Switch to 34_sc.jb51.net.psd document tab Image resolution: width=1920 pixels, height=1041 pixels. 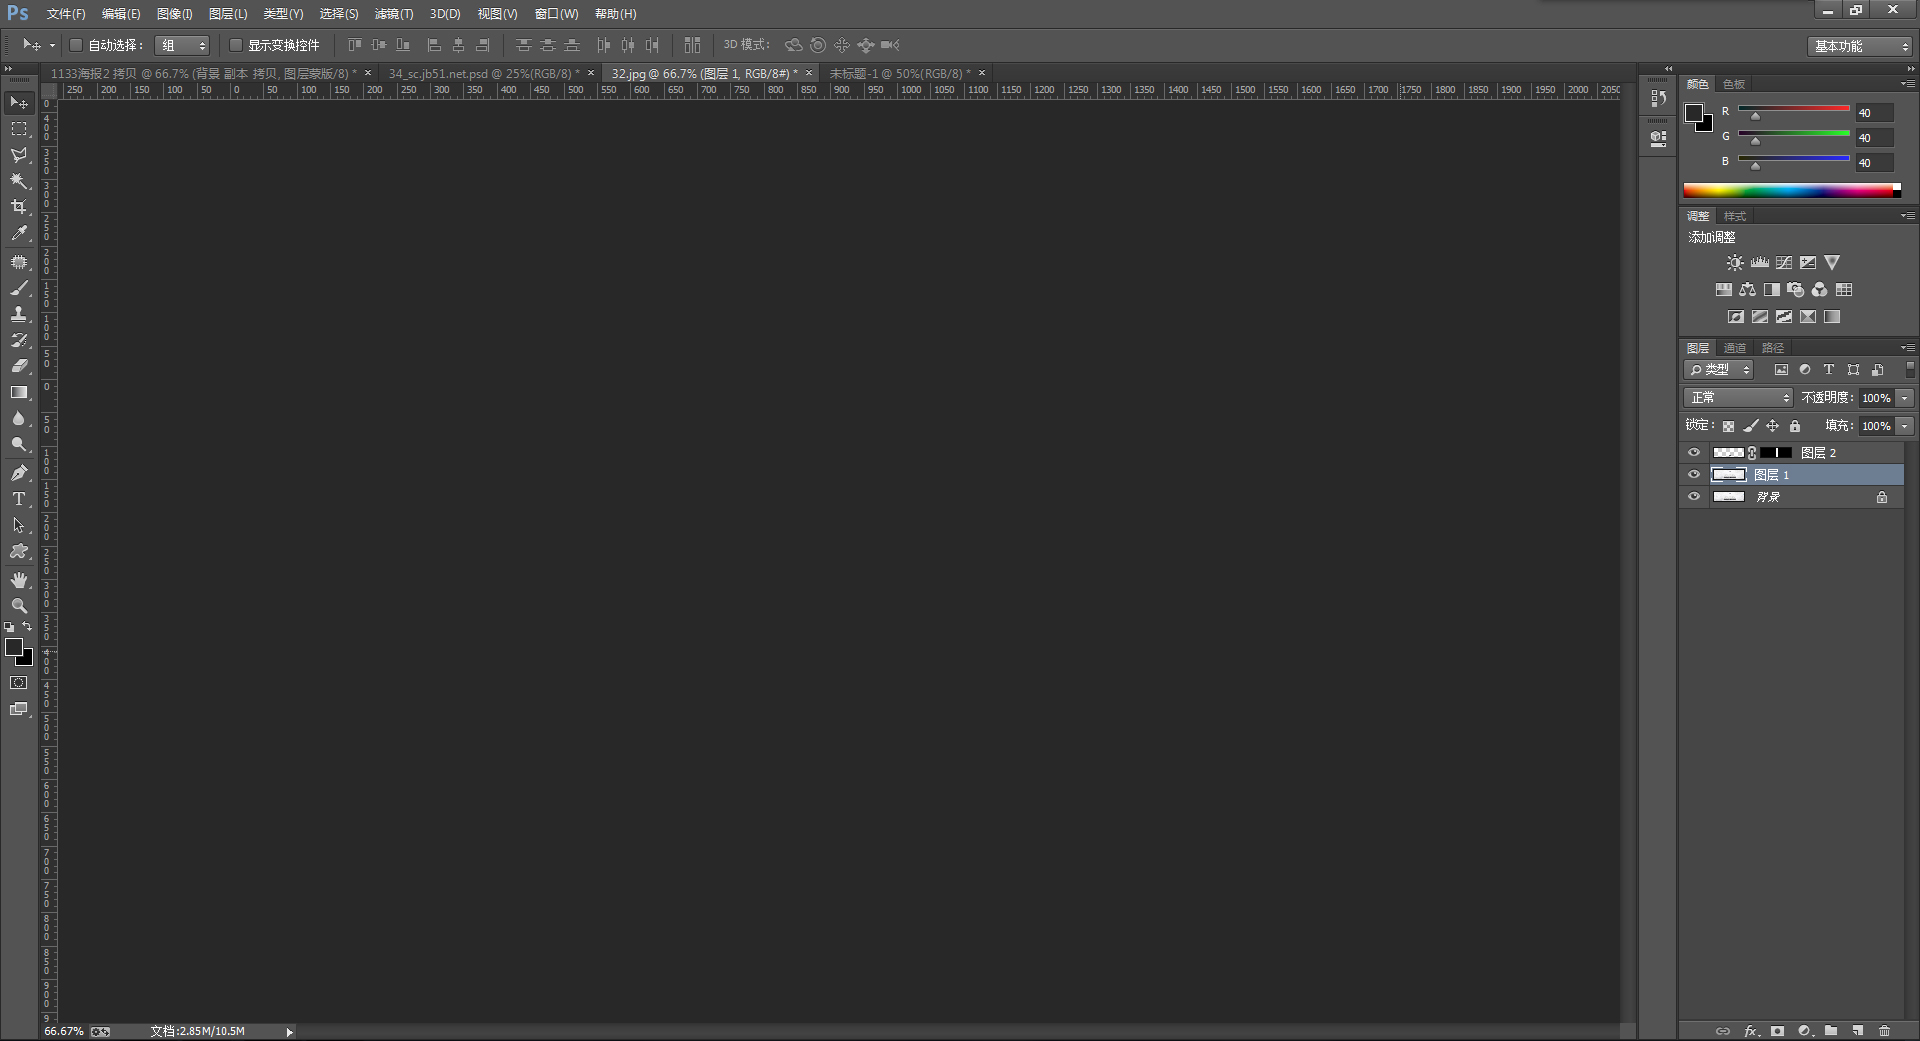click(484, 73)
